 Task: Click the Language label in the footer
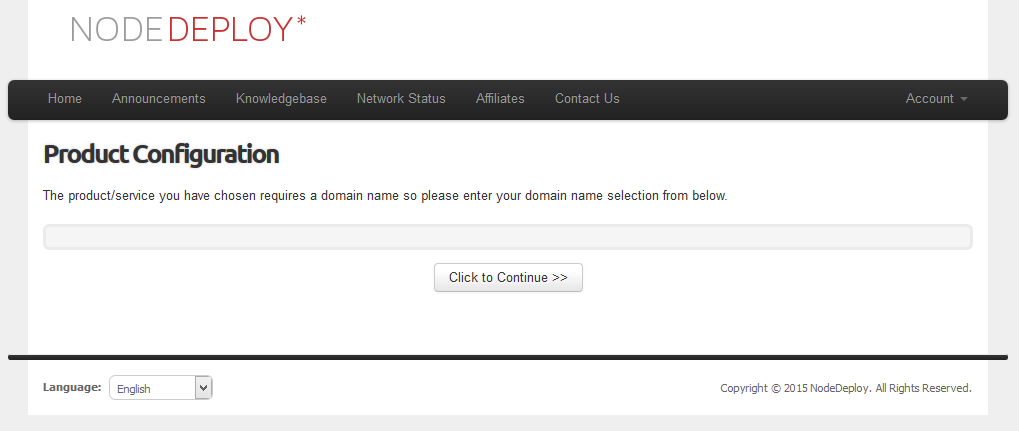[x=72, y=387]
